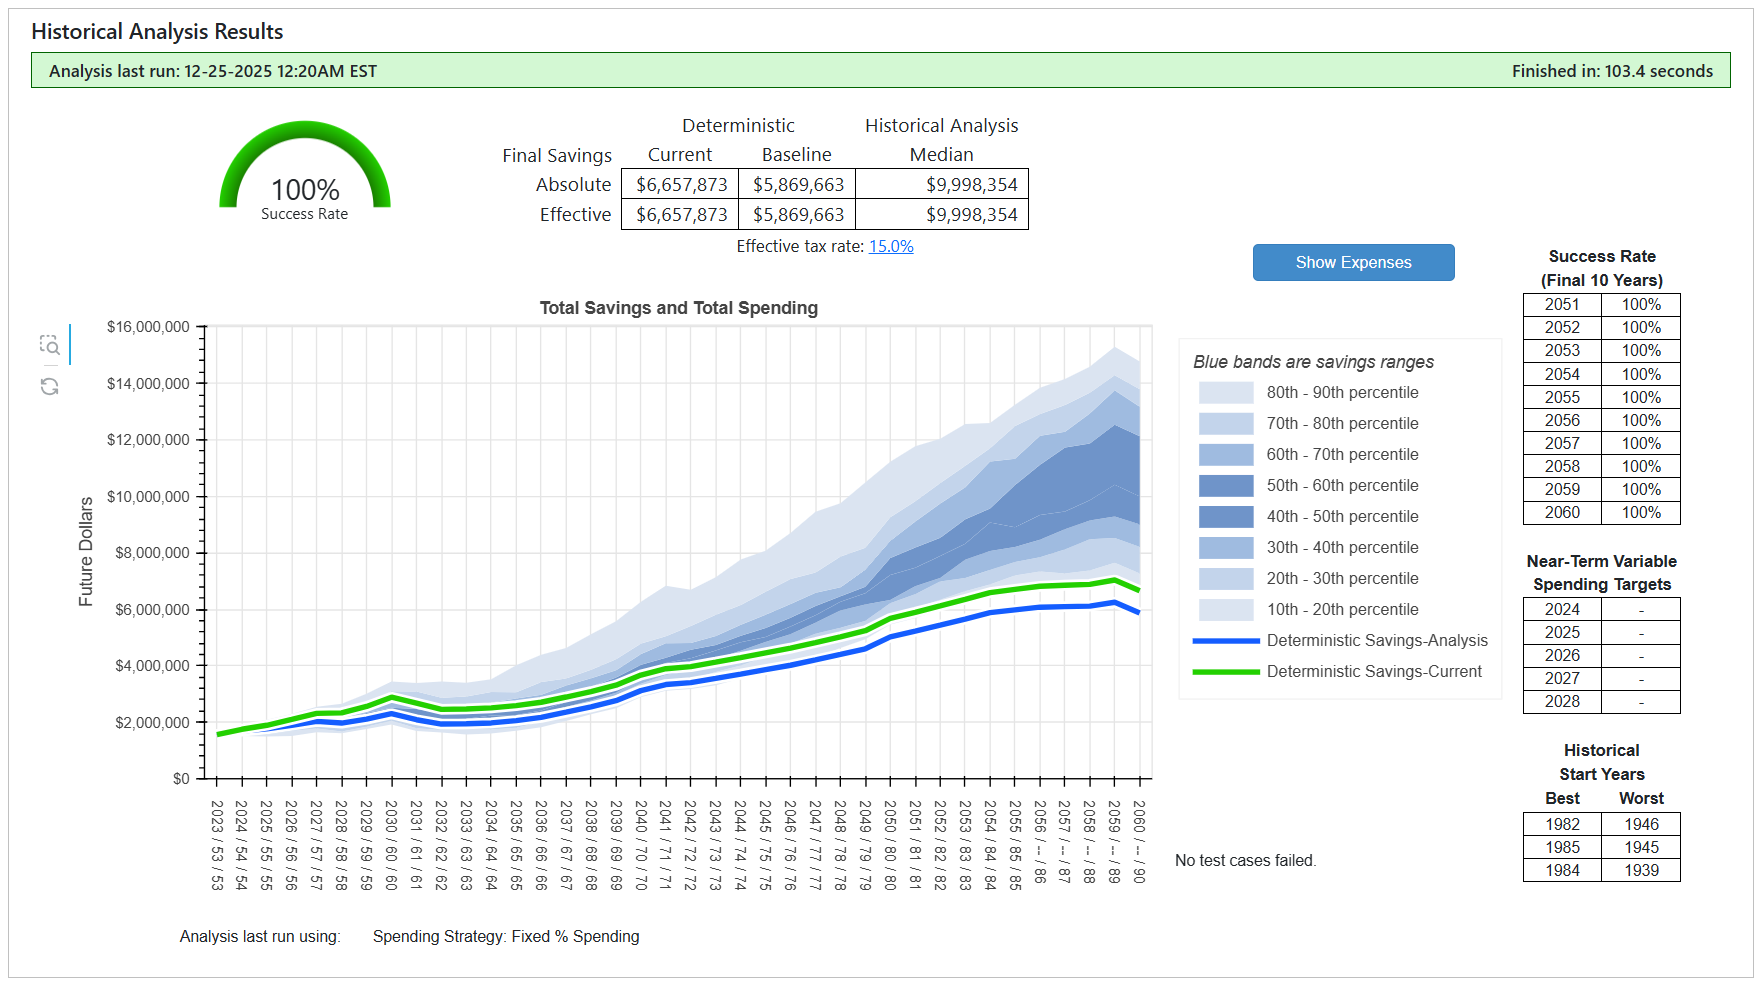Select the Historical Analysis Median absolute value cell
This screenshot has width=1764, height=985.
tap(941, 185)
